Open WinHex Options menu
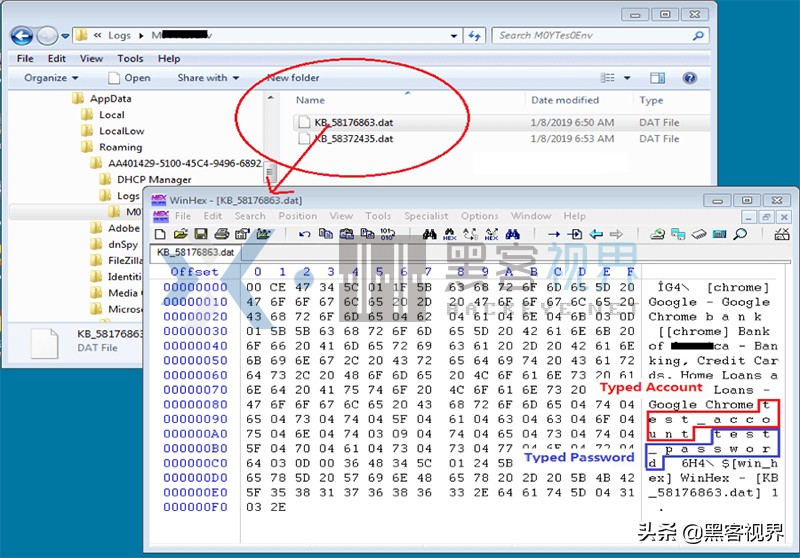800x558 pixels. (x=480, y=216)
